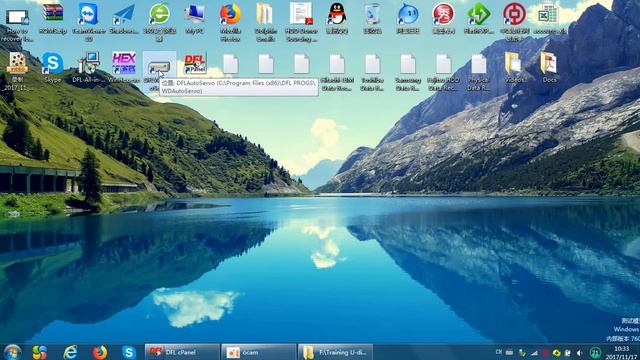640x360 pixels.
Task: Launch Skype from the desktop
Action: [53, 68]
